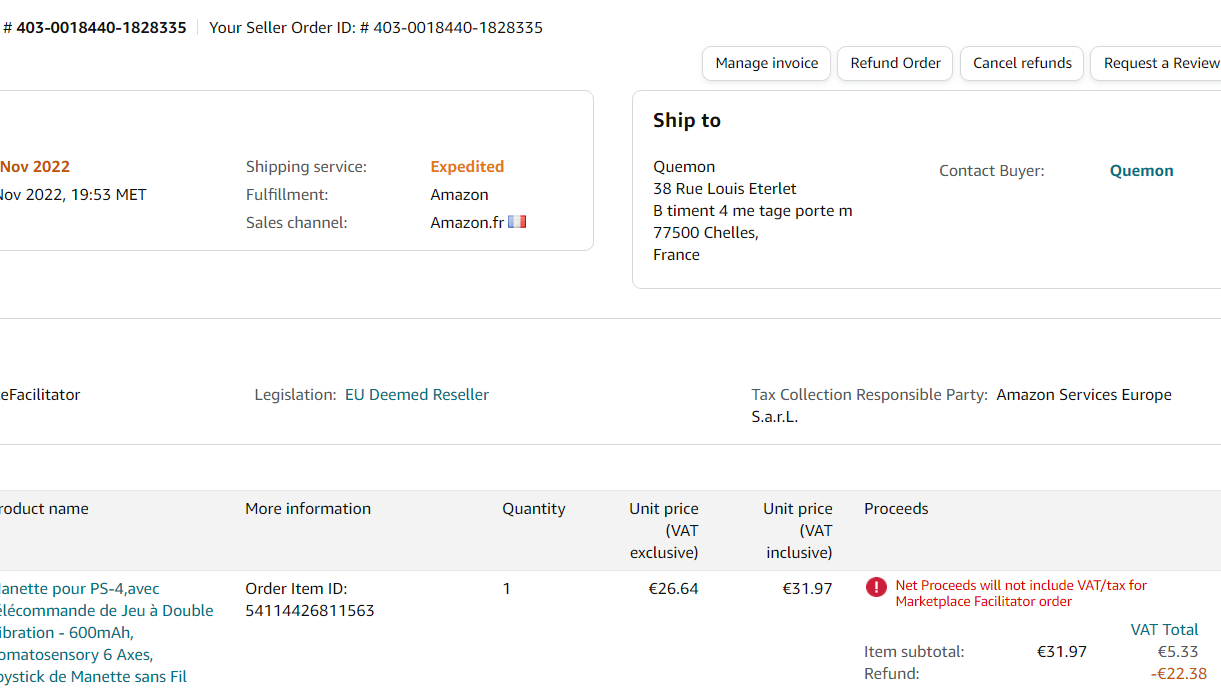Click the Seller Order ID text

[376, 28]
